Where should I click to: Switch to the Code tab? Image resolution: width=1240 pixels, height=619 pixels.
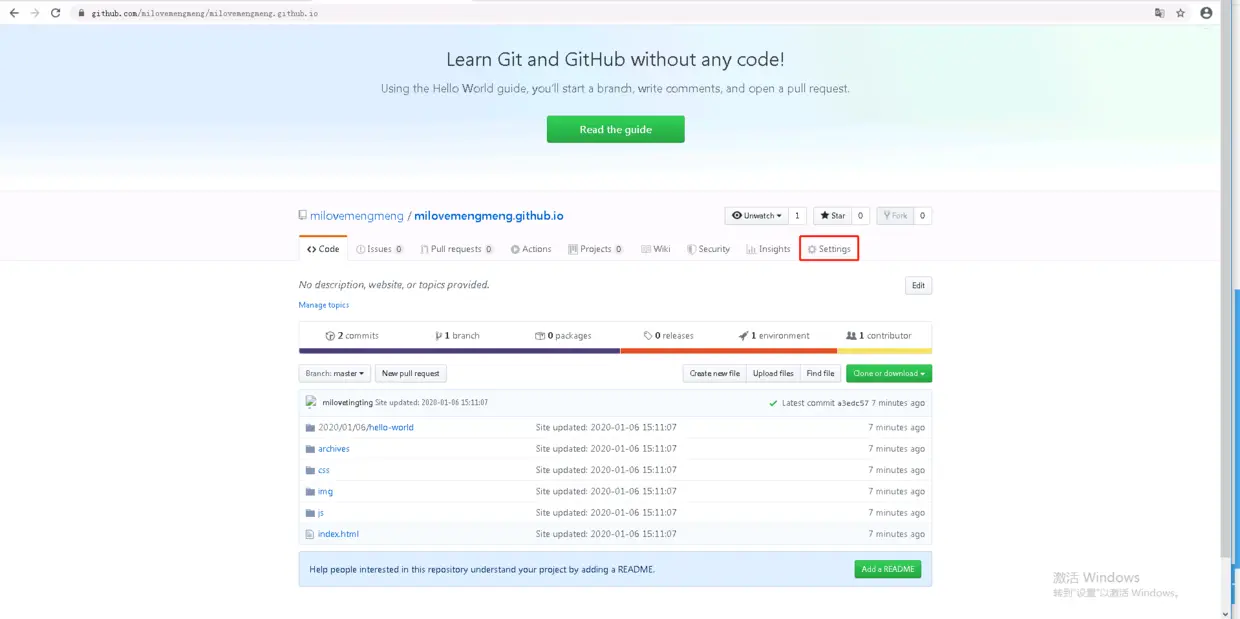tap(323, 249)
